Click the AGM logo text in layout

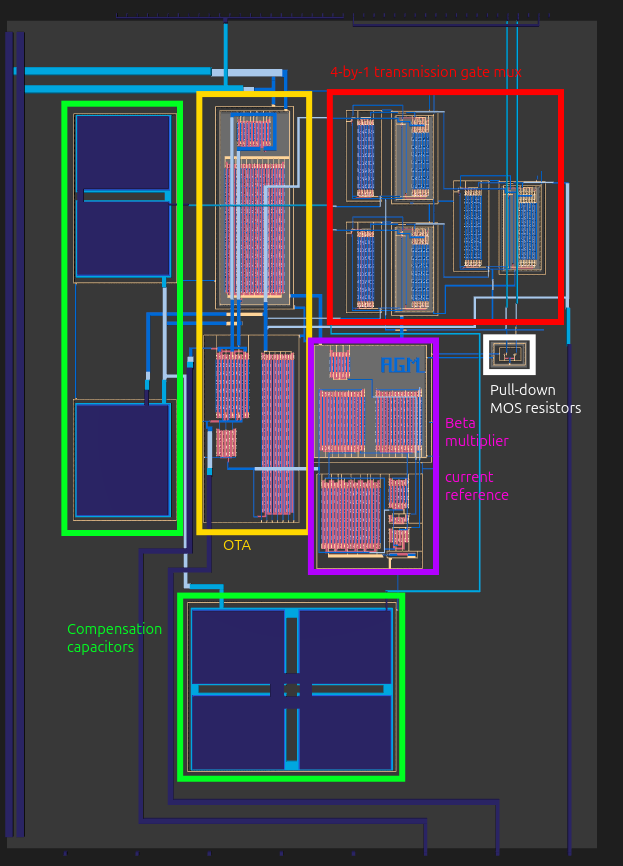tap(402, 365)
